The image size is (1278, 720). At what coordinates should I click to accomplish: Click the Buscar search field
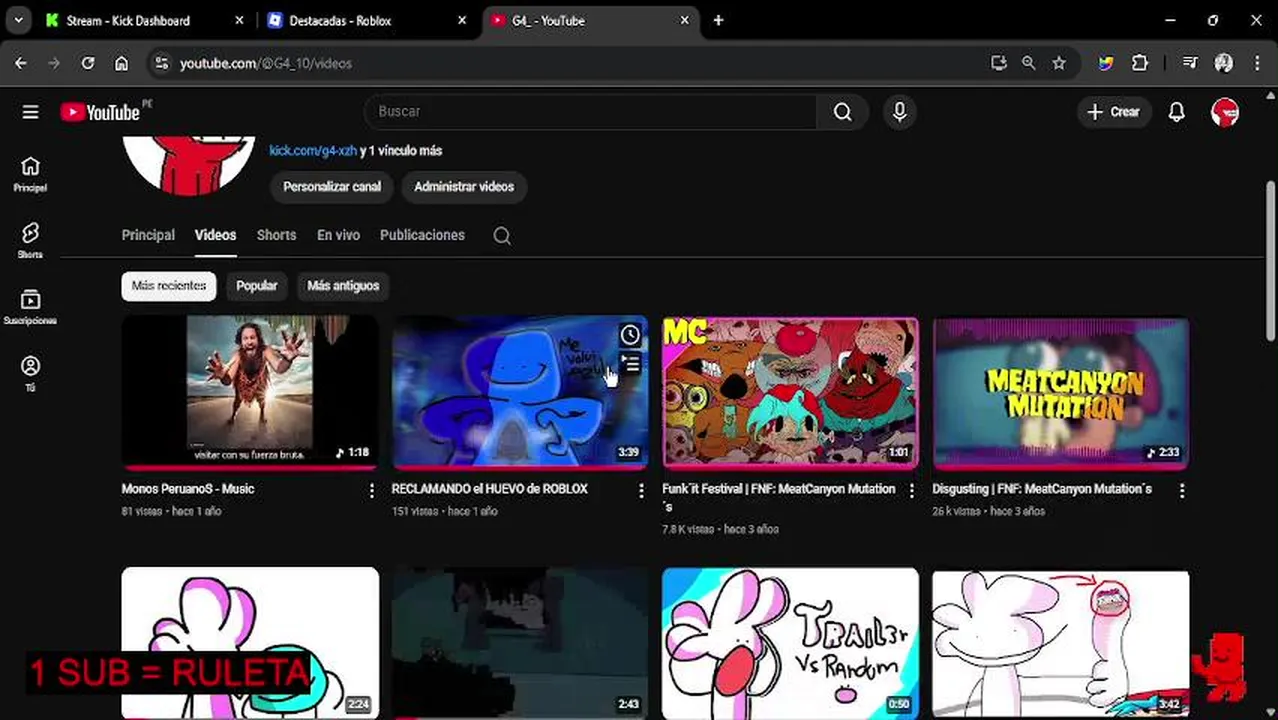(x=591, y=112)
